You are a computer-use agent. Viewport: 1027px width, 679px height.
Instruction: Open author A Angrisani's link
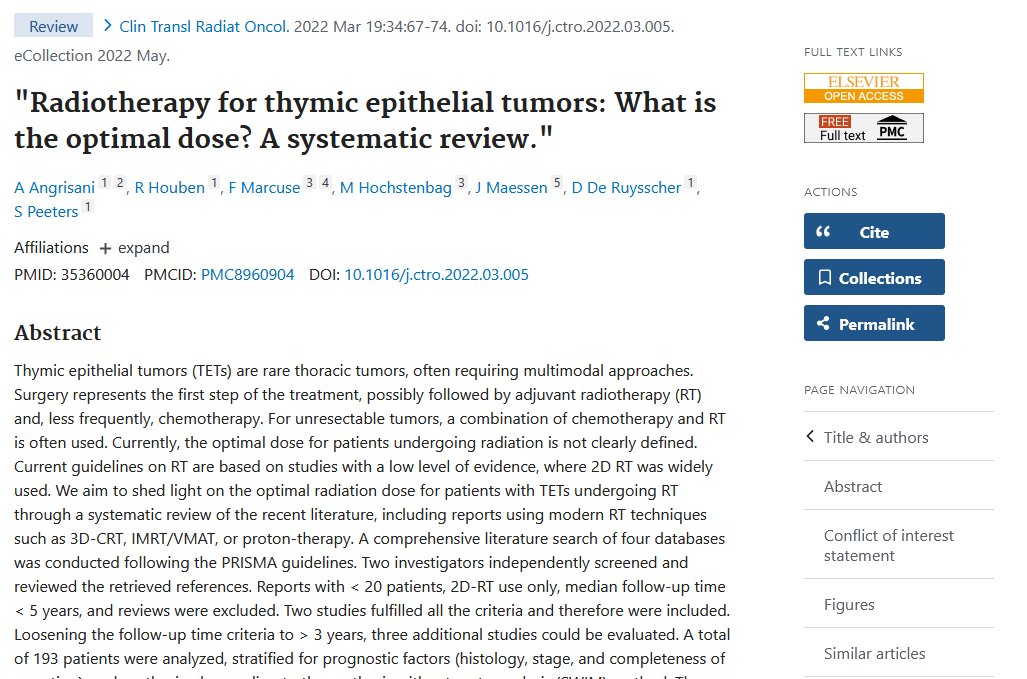point(54,188)
